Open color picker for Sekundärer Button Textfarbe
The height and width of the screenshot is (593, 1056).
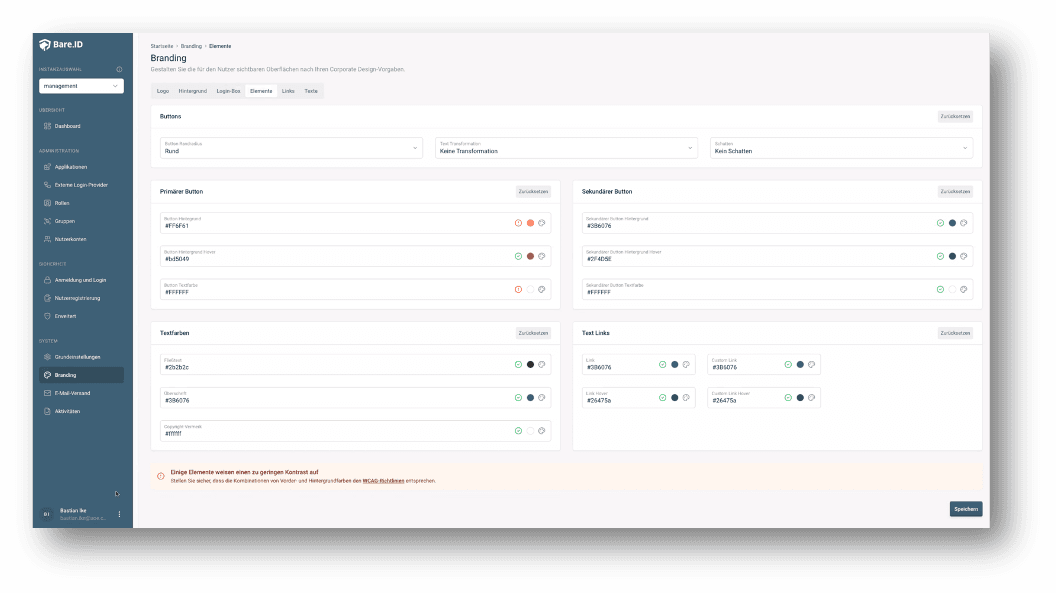tap(964, 289)
